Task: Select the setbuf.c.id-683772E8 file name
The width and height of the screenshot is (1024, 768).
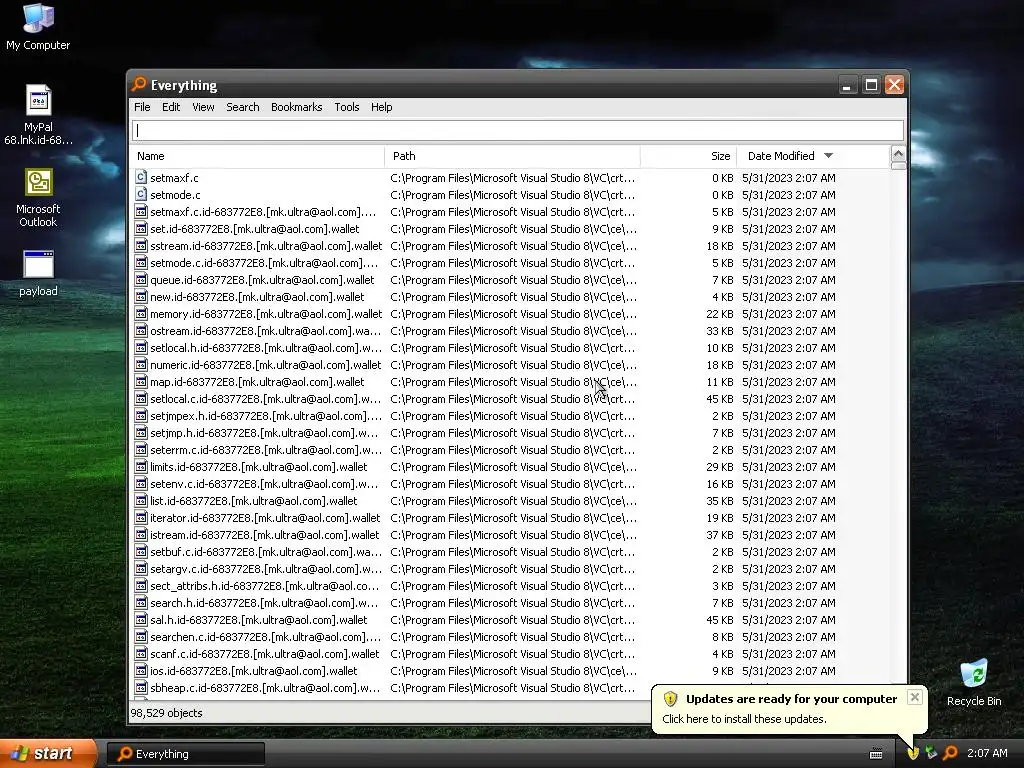Action: click(266, 552)
